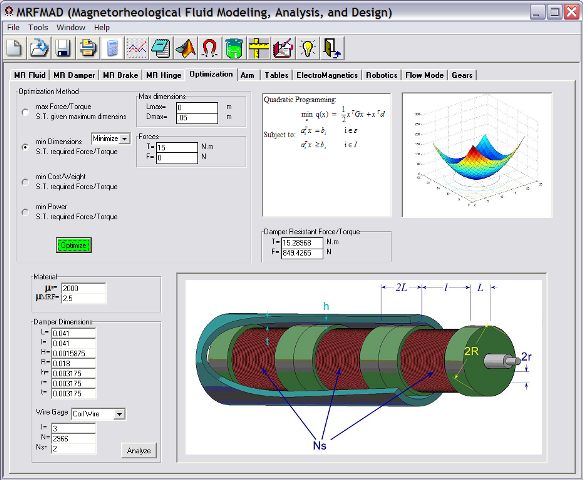The image size is (583, 480).
Task: Switch to the Robotics tab
Action: [x=381, y=75]
